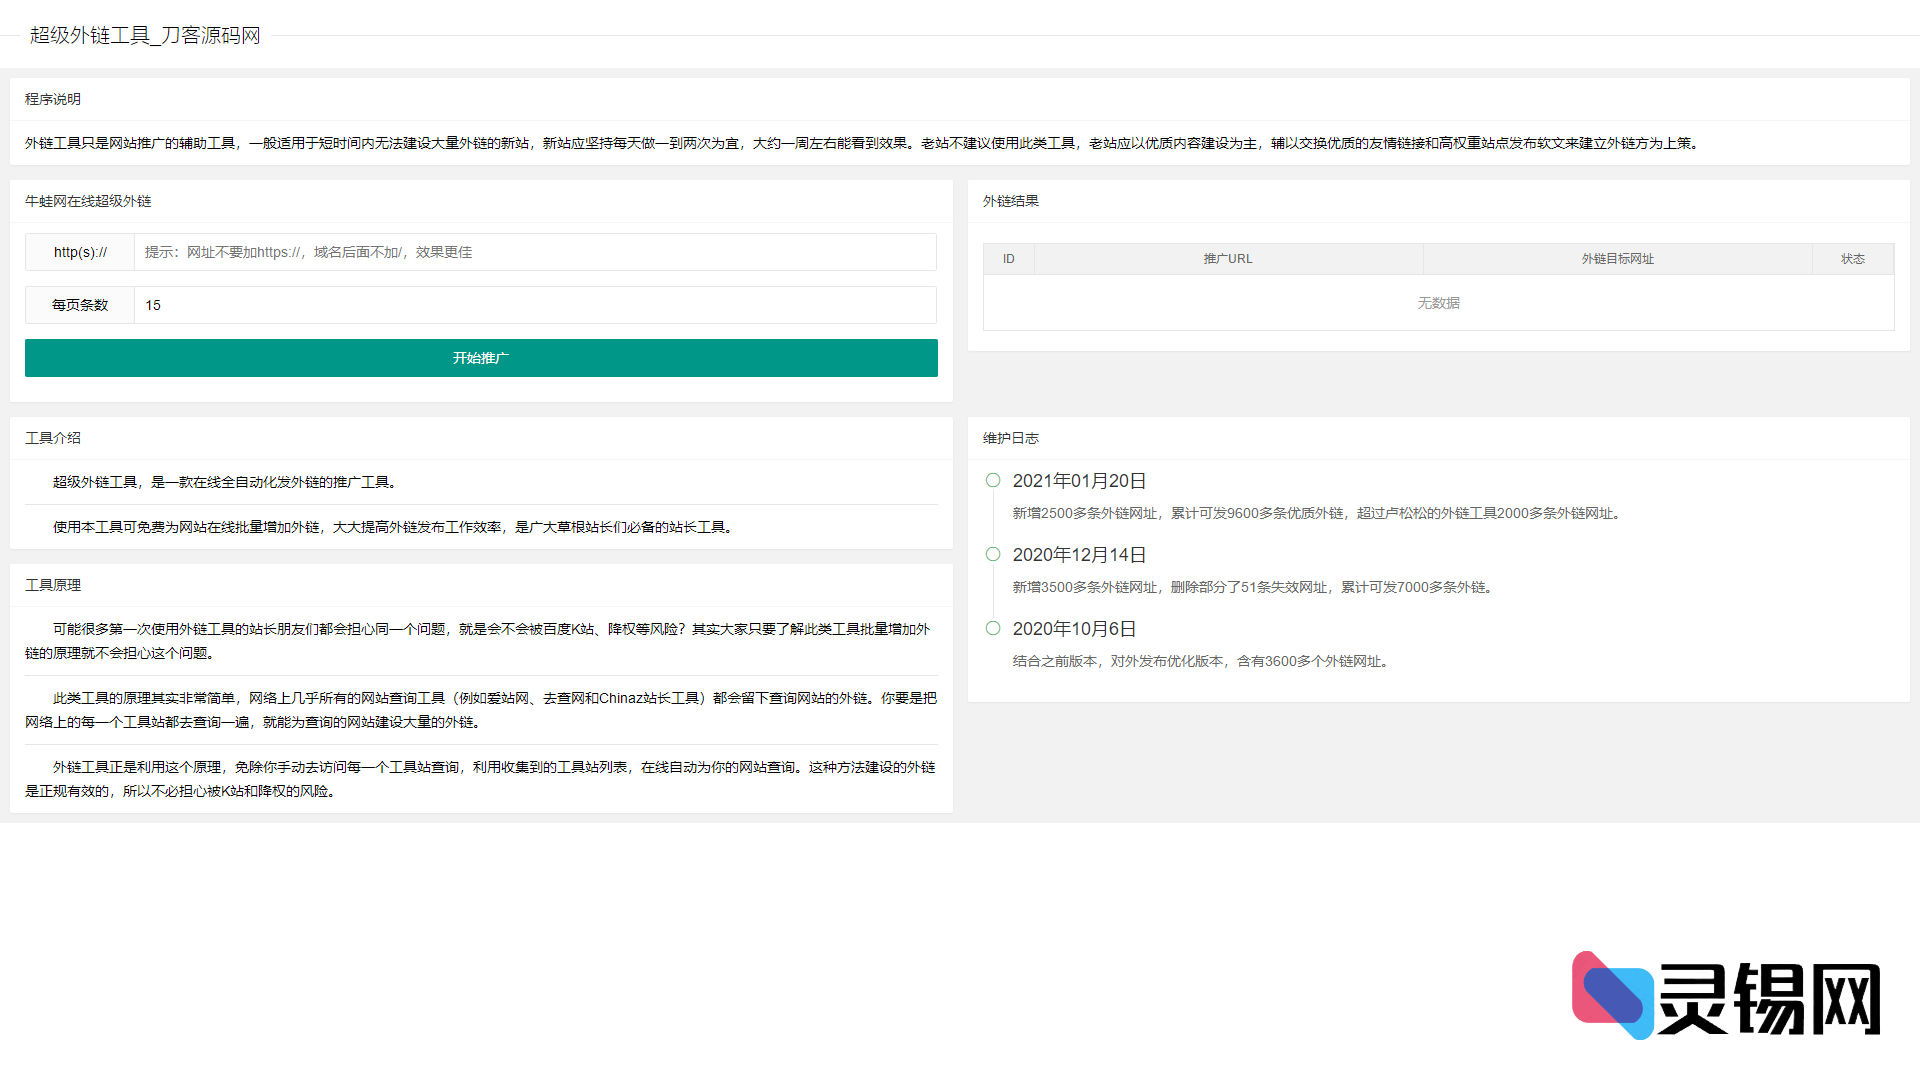Click the 无数据 empty table row
1920x1077 pixels.
(1438, 303)
